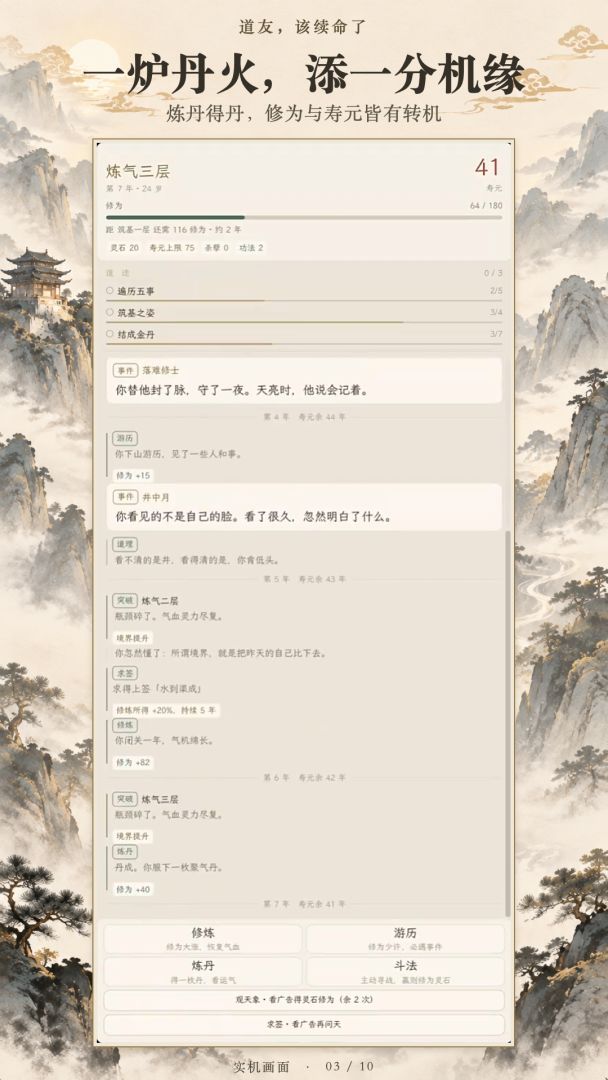Click the 第 7 年 寿元余 41 年 divider

304,903
